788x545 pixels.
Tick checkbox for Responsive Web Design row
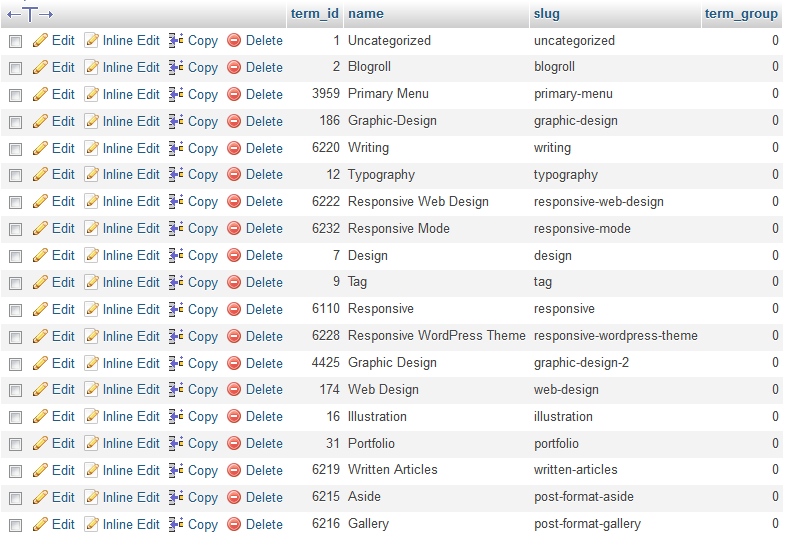[16, 203]
